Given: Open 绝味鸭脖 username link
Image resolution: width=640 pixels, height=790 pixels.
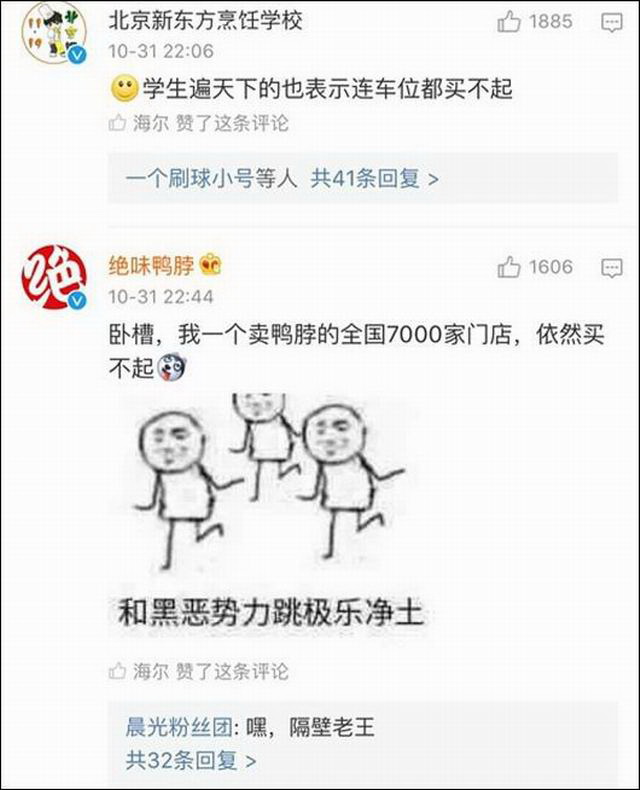Looking at the screenshot, I should [151, 266].
